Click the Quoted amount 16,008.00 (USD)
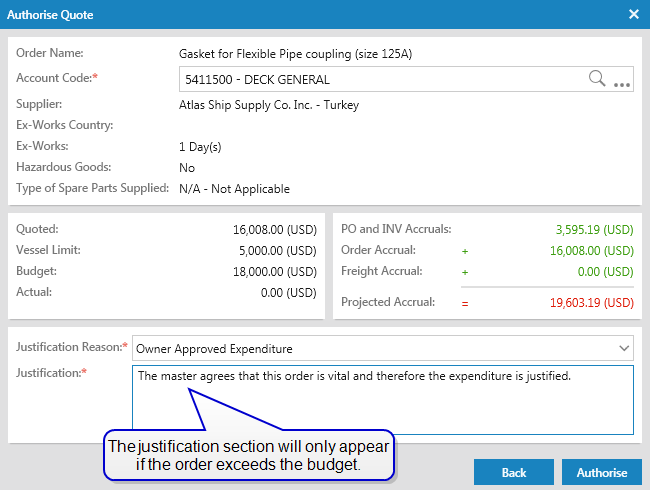 (274, 228)
